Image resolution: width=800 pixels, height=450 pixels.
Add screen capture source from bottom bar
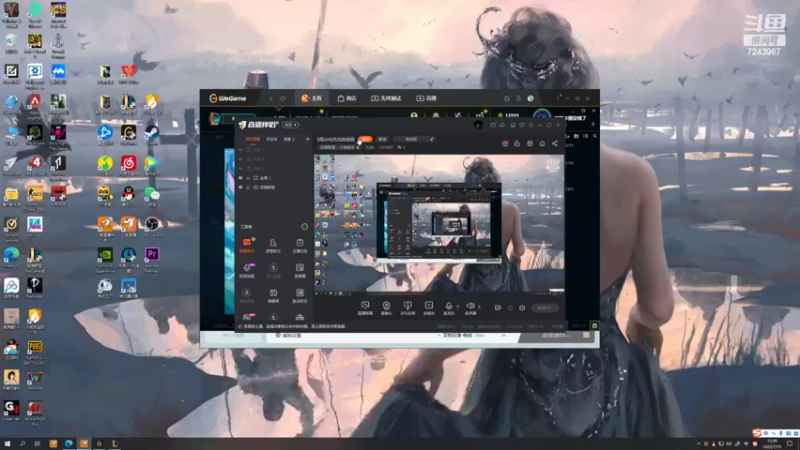click(365, 308)
